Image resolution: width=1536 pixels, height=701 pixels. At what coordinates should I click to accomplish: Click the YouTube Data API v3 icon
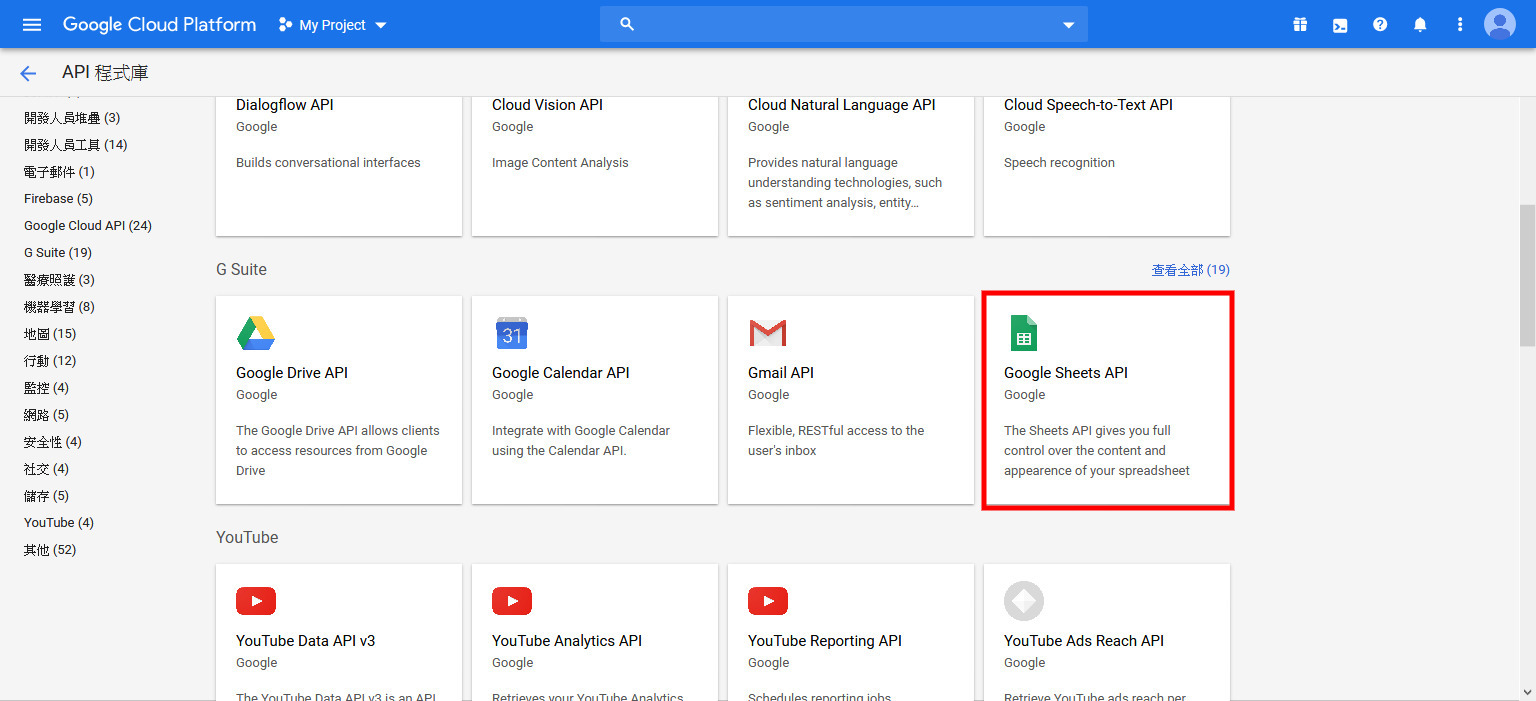(x=256, y=601)
